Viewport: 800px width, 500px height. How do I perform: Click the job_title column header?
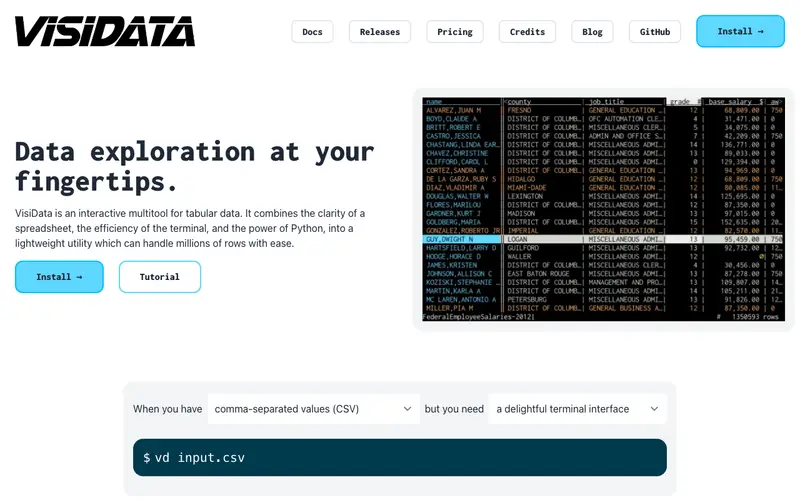pos(606,102)
